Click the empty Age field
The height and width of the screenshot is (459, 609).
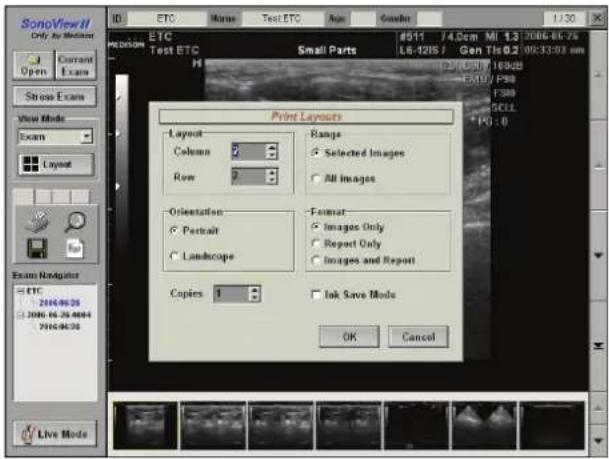(363, 19)
